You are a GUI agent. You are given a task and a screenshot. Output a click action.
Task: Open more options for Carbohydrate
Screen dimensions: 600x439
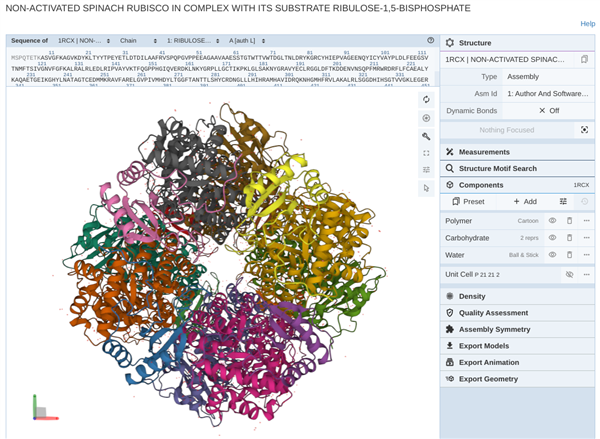pos(586,238)
